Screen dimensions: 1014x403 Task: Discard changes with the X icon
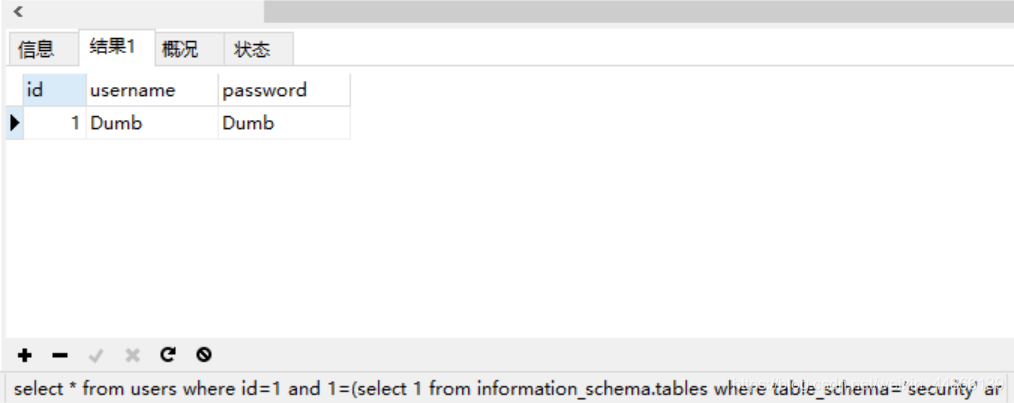click(x=132, y=355)
